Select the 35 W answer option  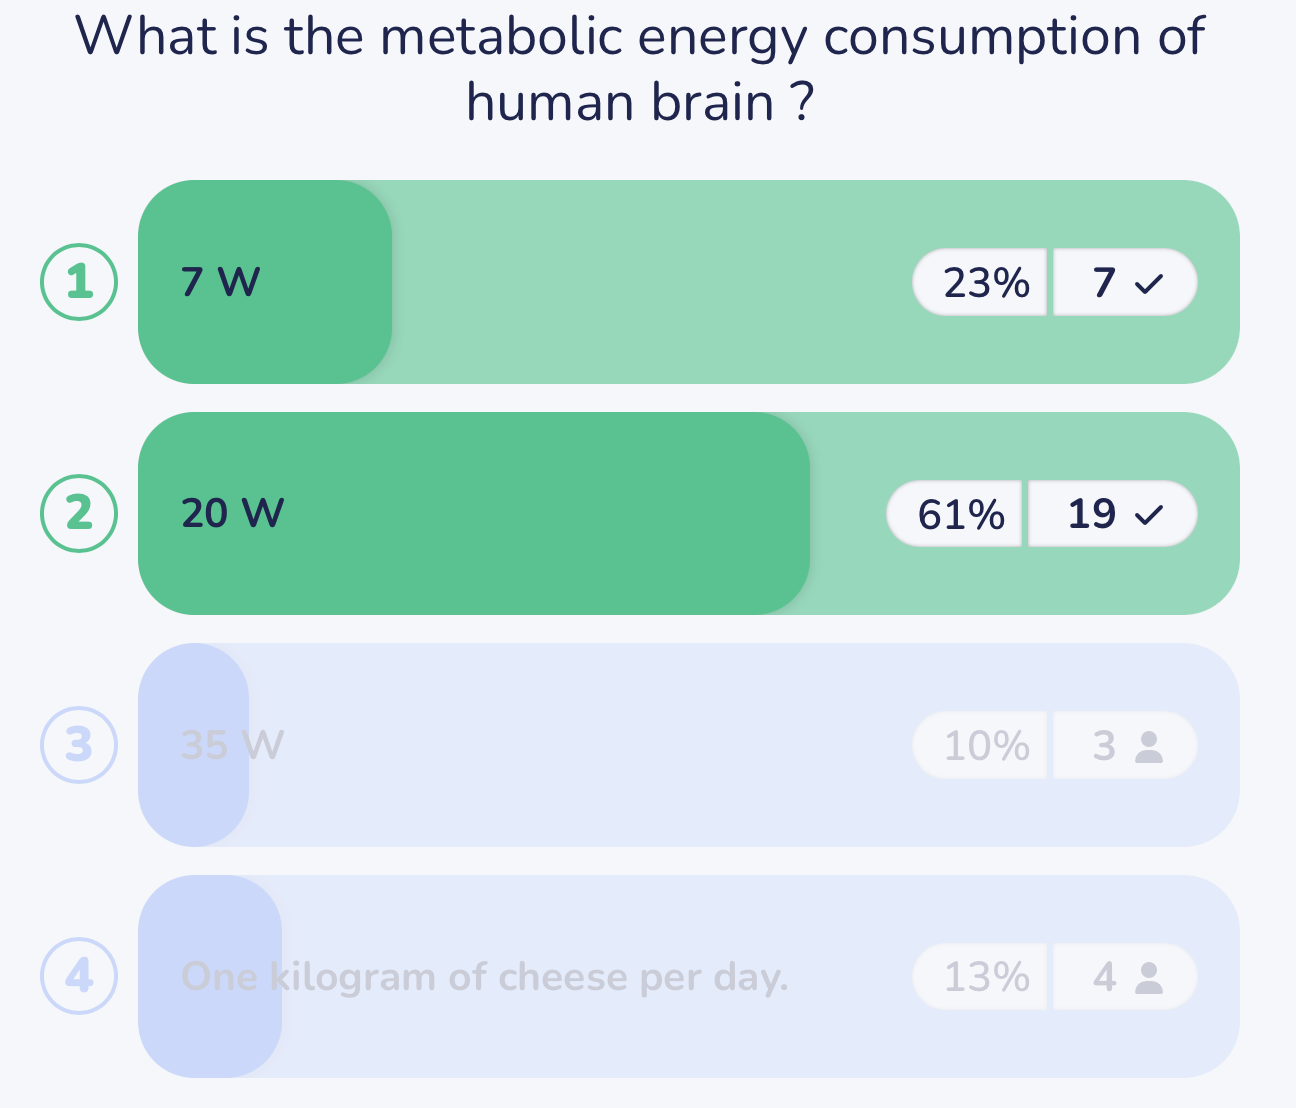click(x=232, y=745)
